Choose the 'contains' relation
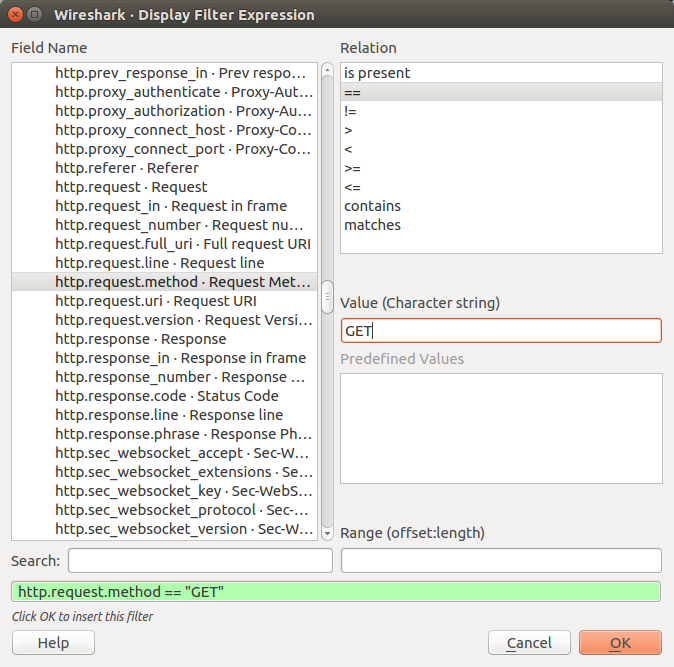Viewport: 674px width, 667px height. 501,206
